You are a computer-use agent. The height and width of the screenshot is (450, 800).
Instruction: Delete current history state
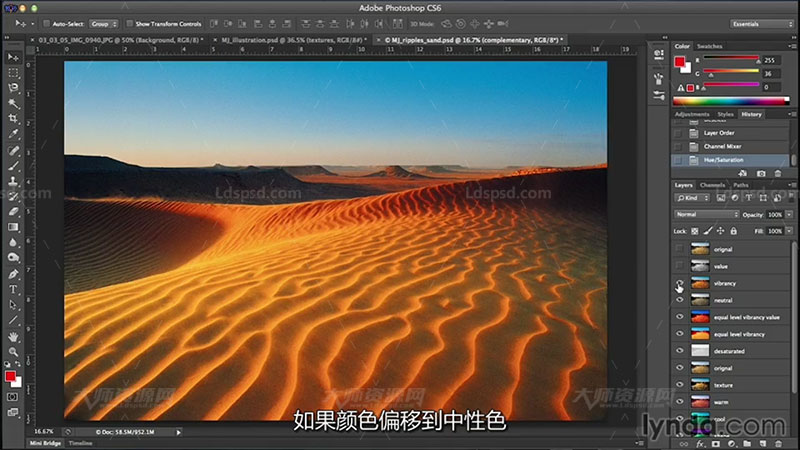point(778,173)
